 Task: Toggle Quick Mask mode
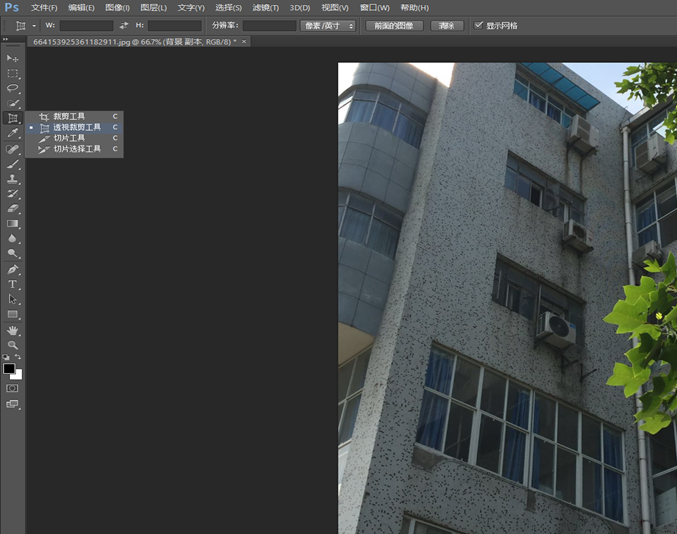point(13,387)
